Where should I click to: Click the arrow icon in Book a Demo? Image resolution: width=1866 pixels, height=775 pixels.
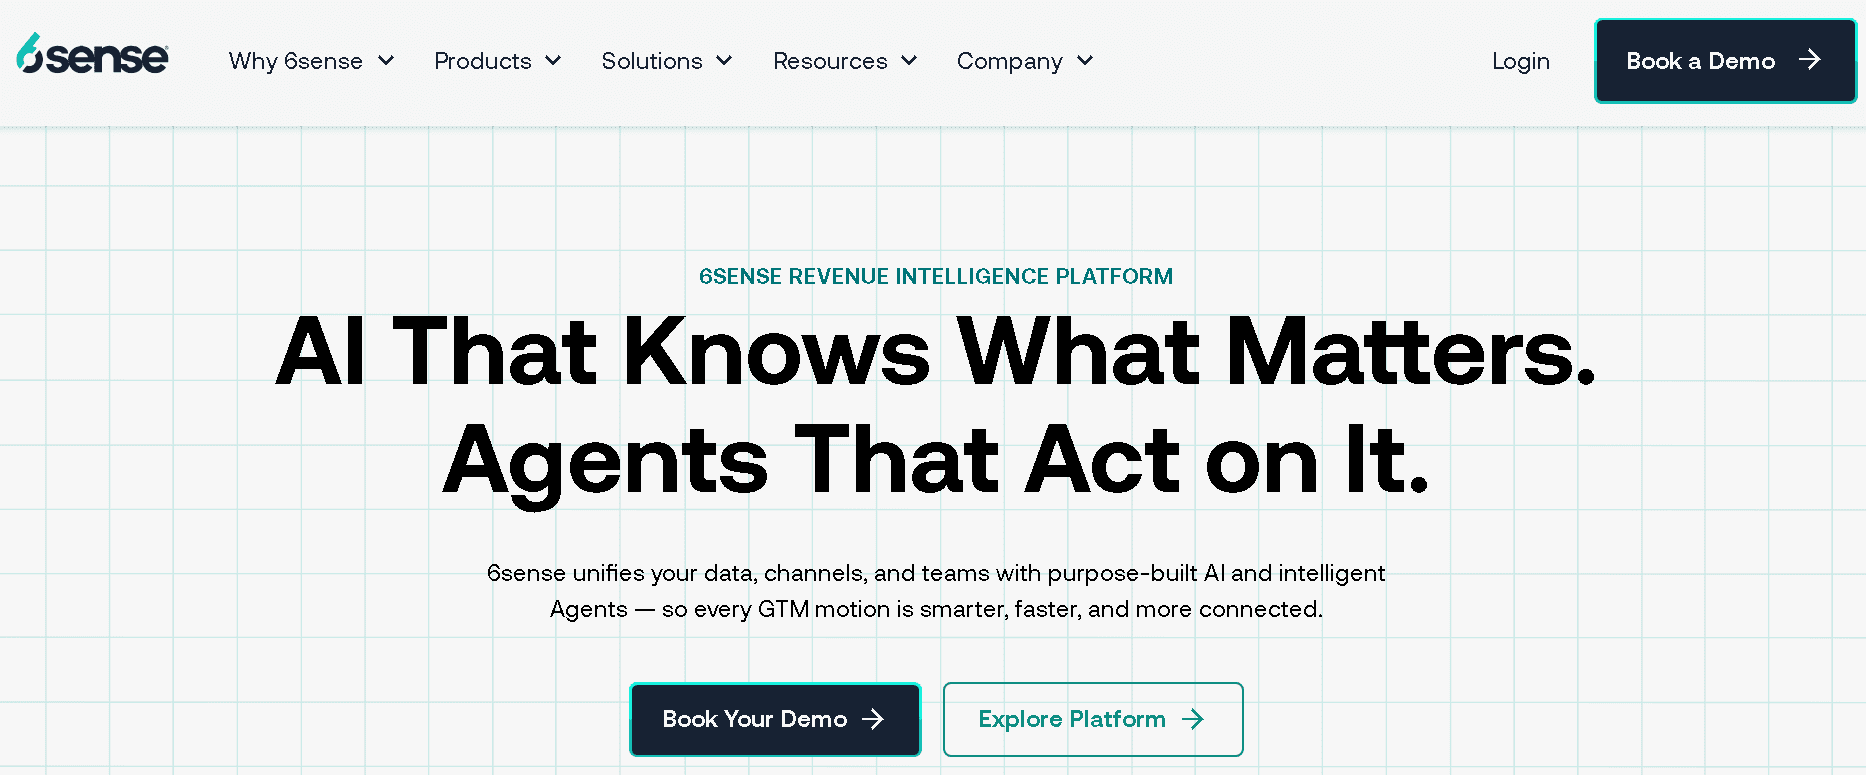click(1809, 60)
